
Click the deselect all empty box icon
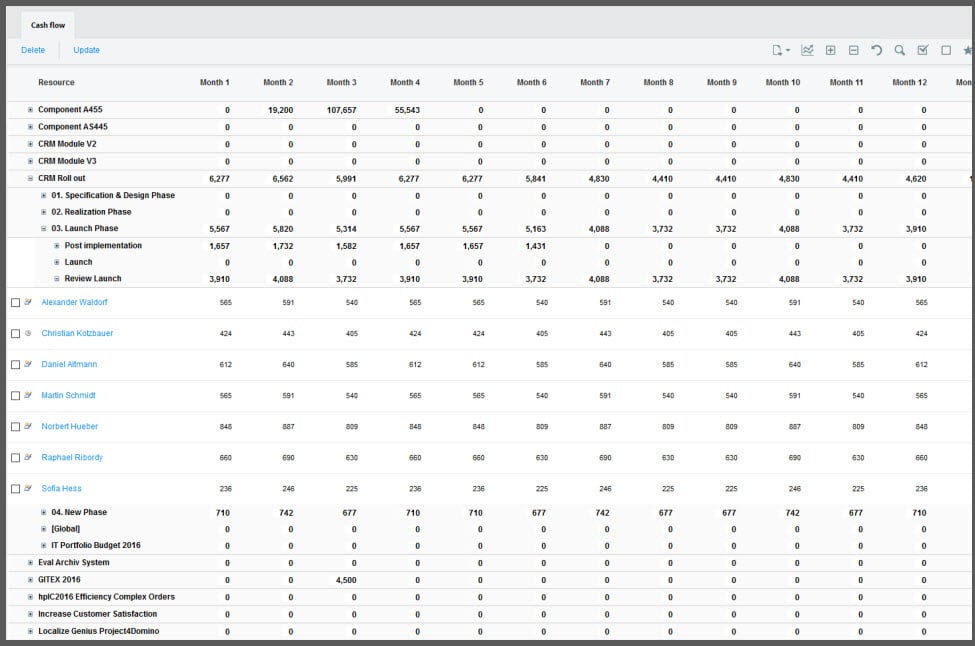(946, 50)
